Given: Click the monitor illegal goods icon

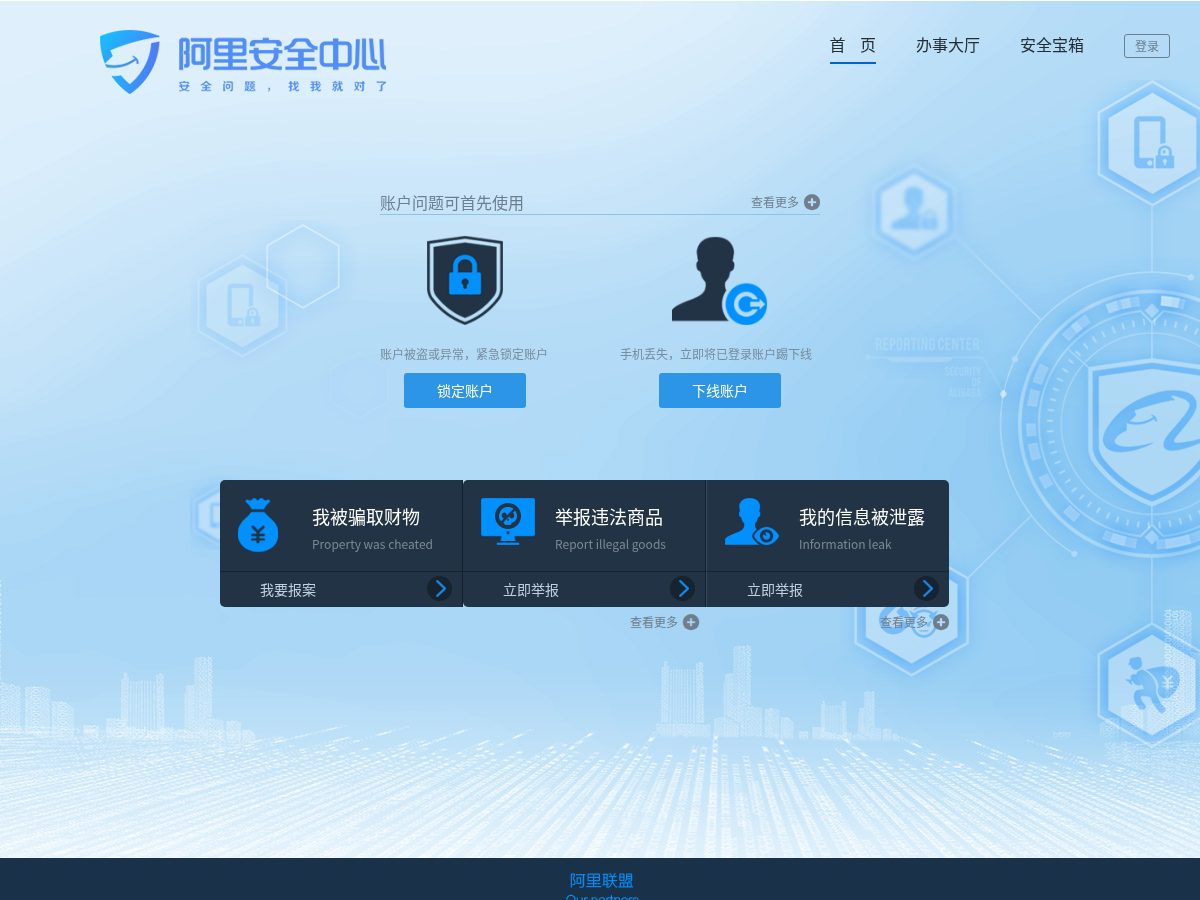Looking at the screenshot, I should [508, 521].
